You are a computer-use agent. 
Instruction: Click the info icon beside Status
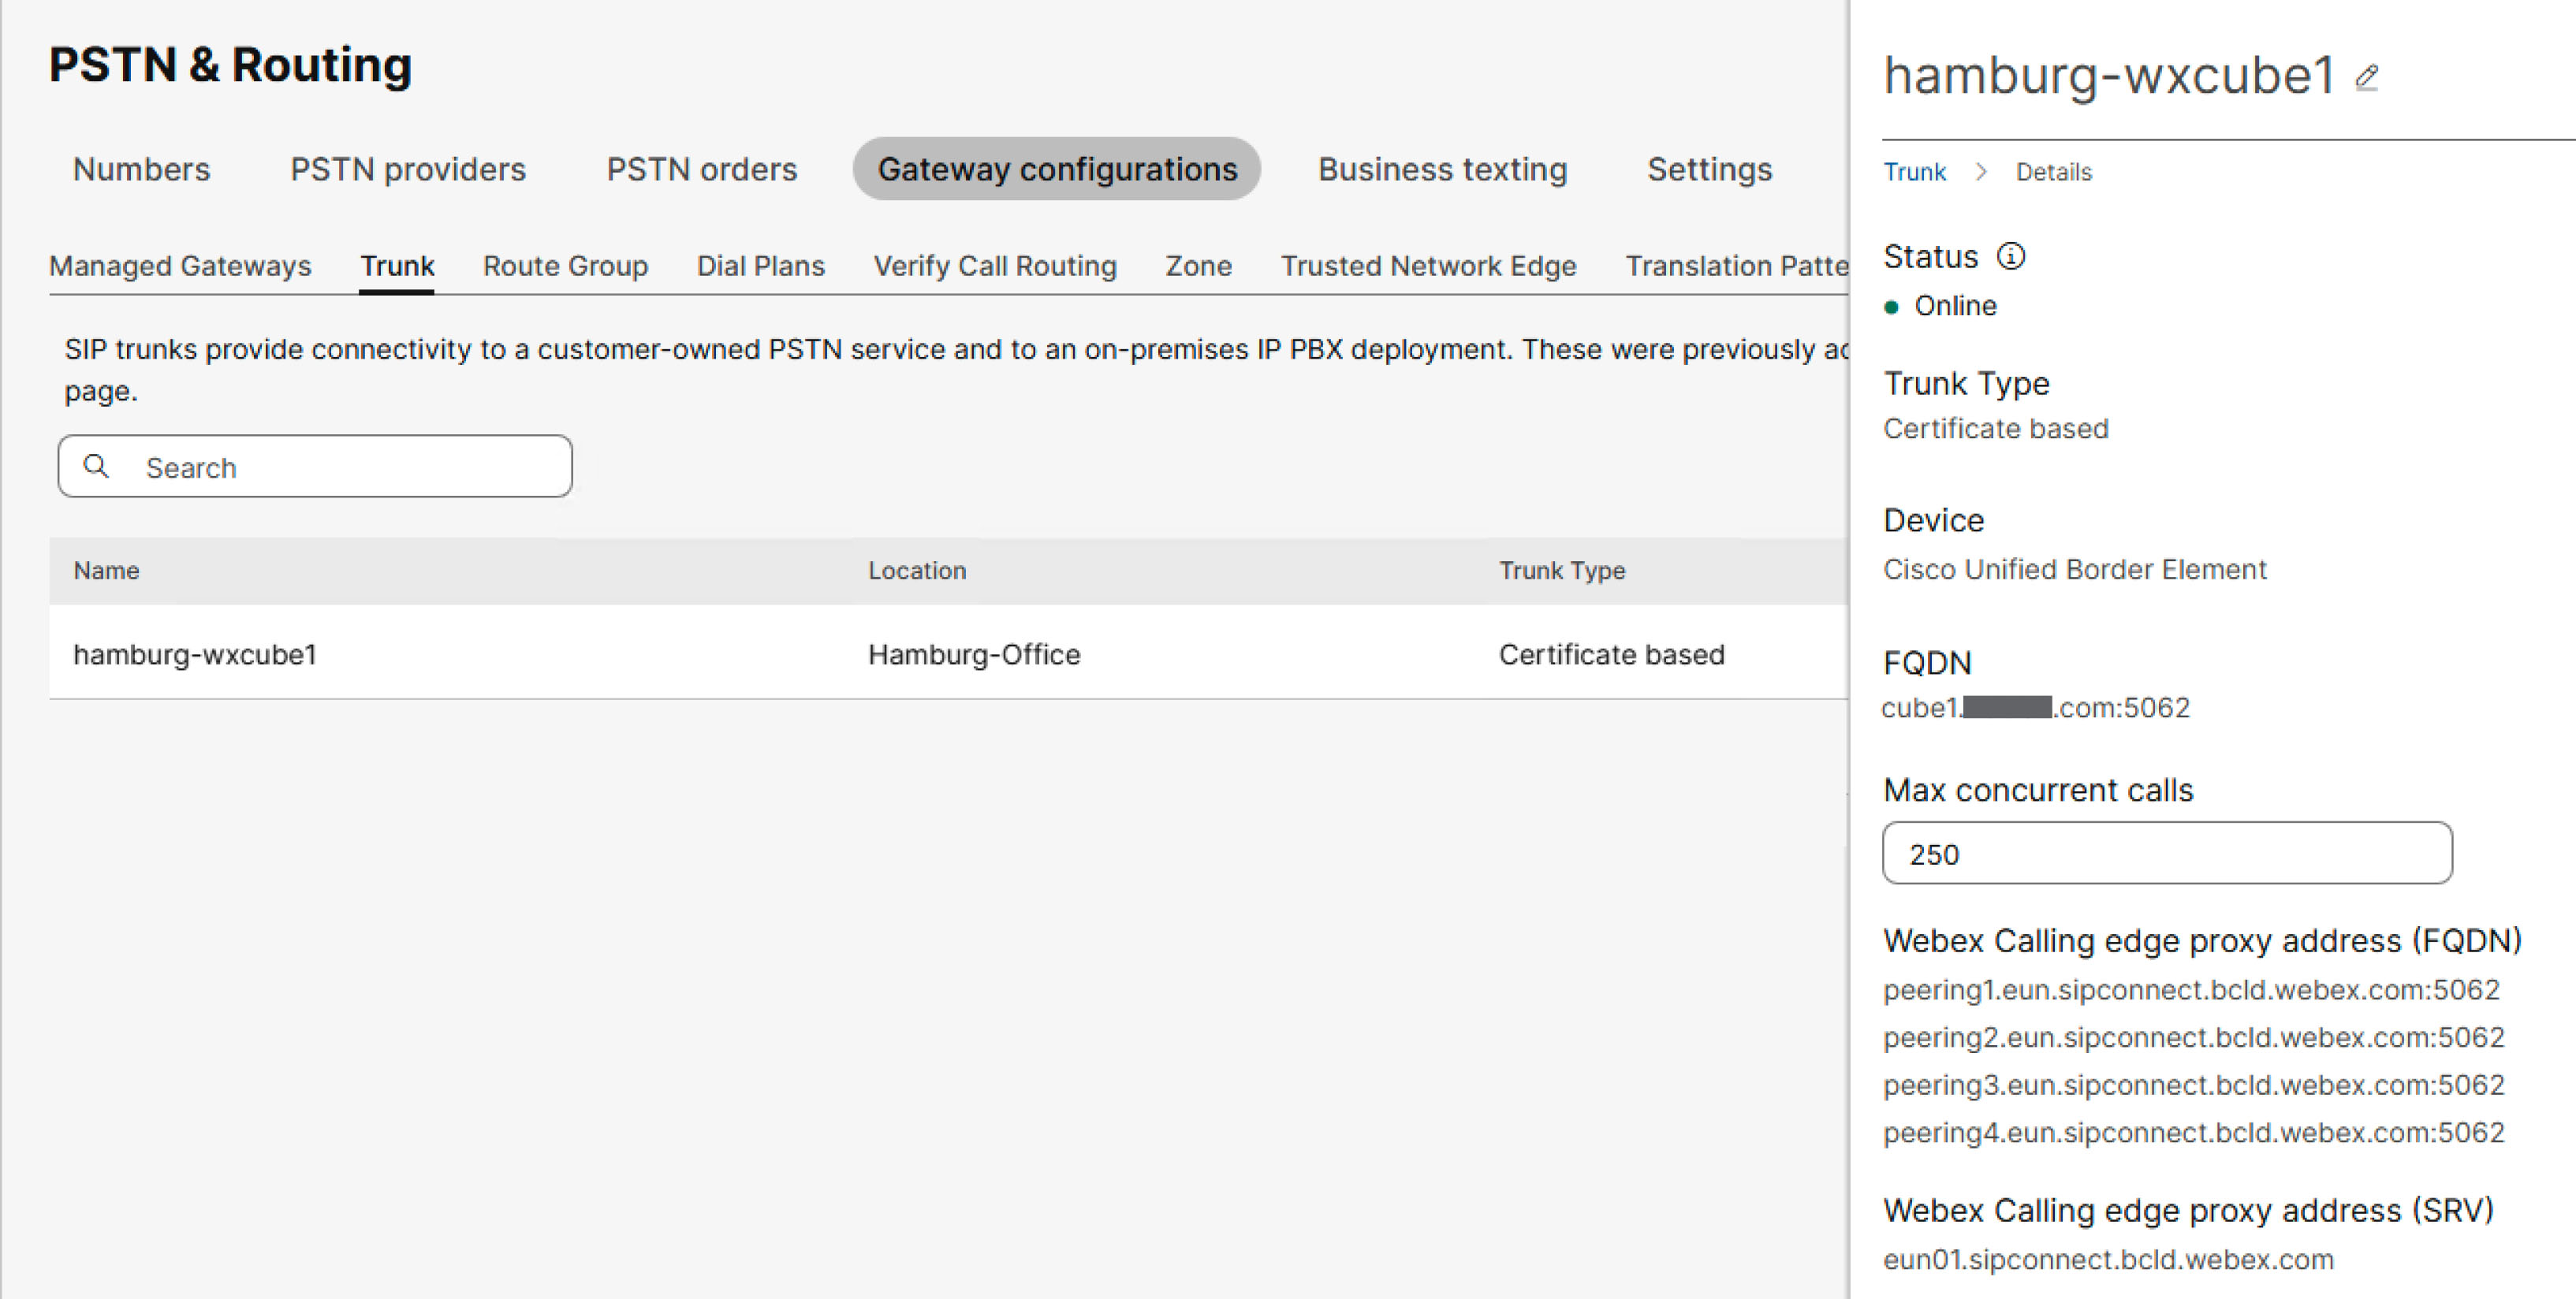2011,256
